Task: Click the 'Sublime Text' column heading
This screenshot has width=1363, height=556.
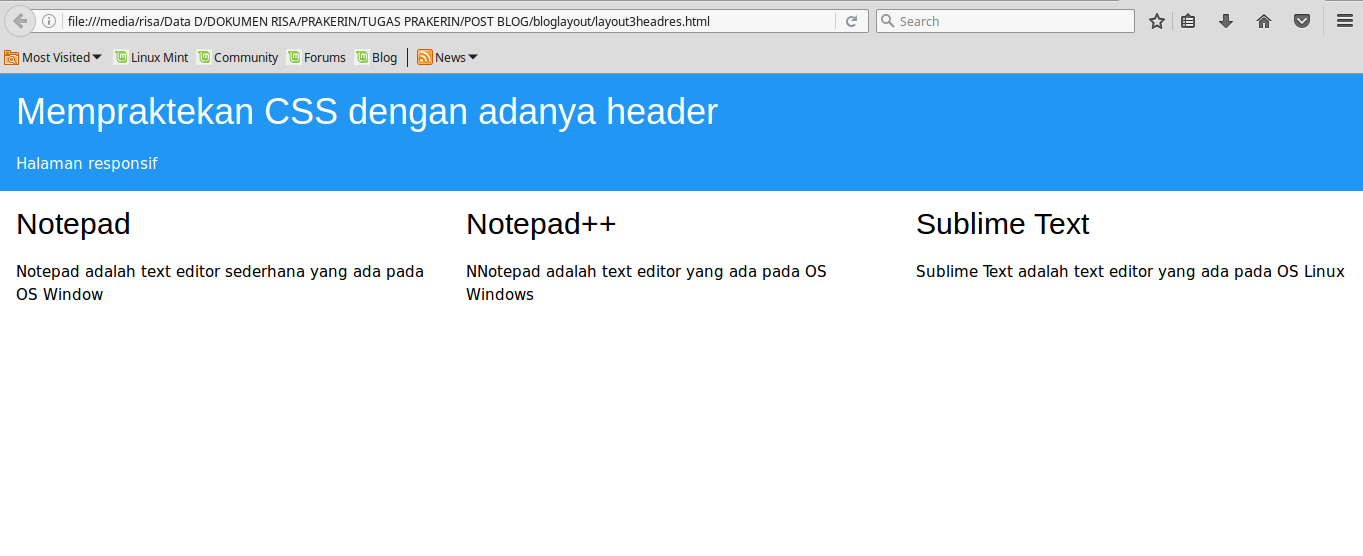Action: (1002, 224)
